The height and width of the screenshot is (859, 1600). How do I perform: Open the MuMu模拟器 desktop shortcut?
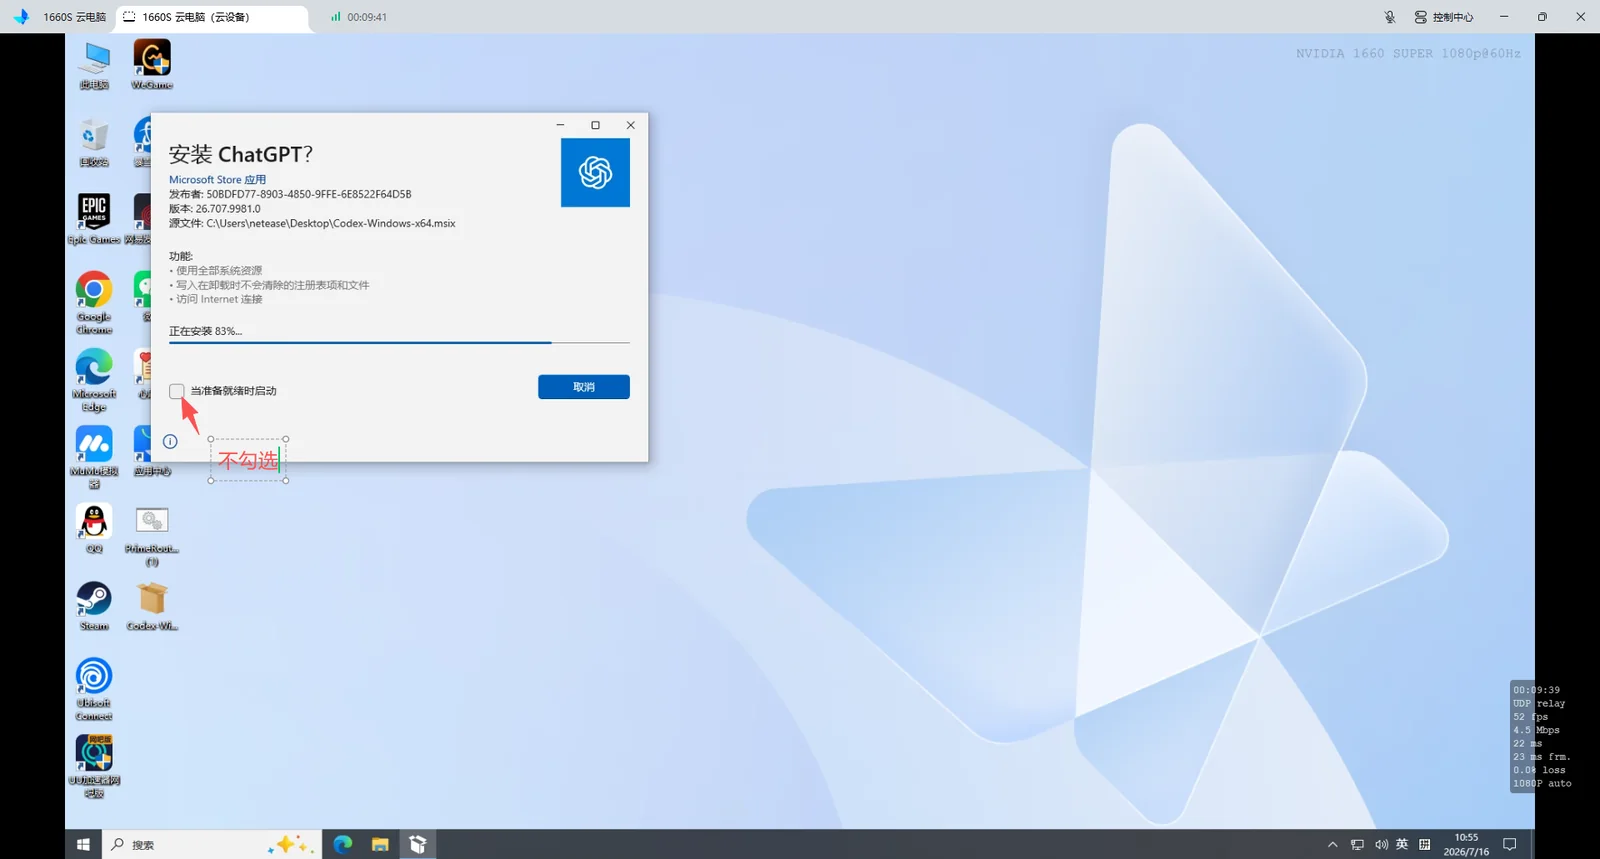(x=94, y=457)
